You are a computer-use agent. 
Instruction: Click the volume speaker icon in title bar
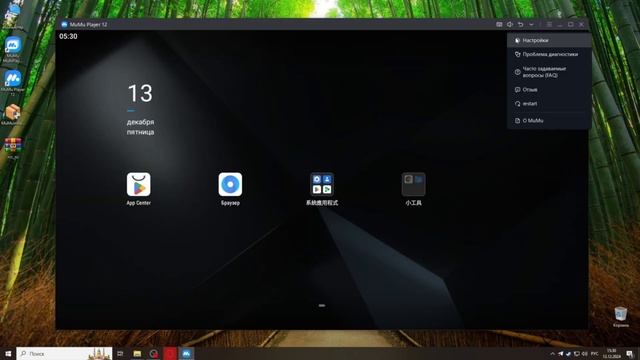tap(510, 24)
